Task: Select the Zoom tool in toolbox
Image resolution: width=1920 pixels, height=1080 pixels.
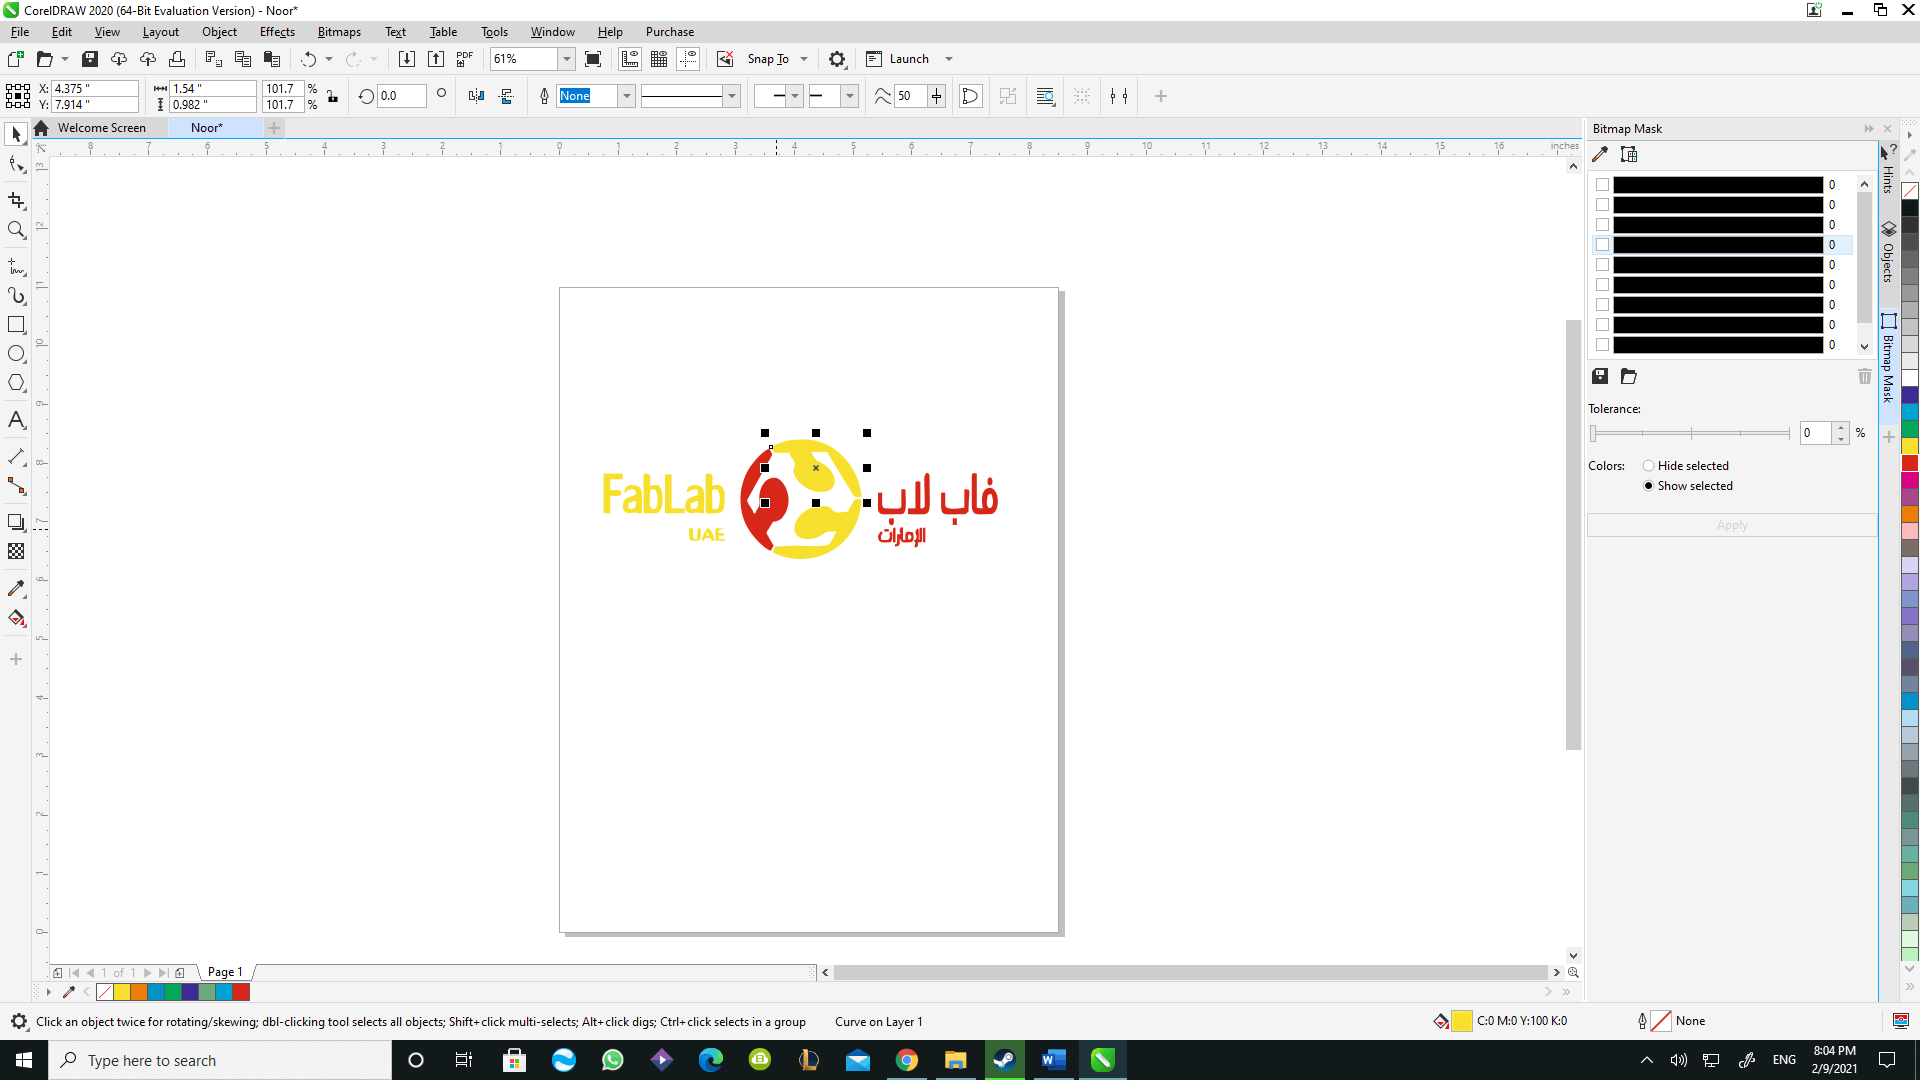Action: pyautogui.click(x=16, y=230)
